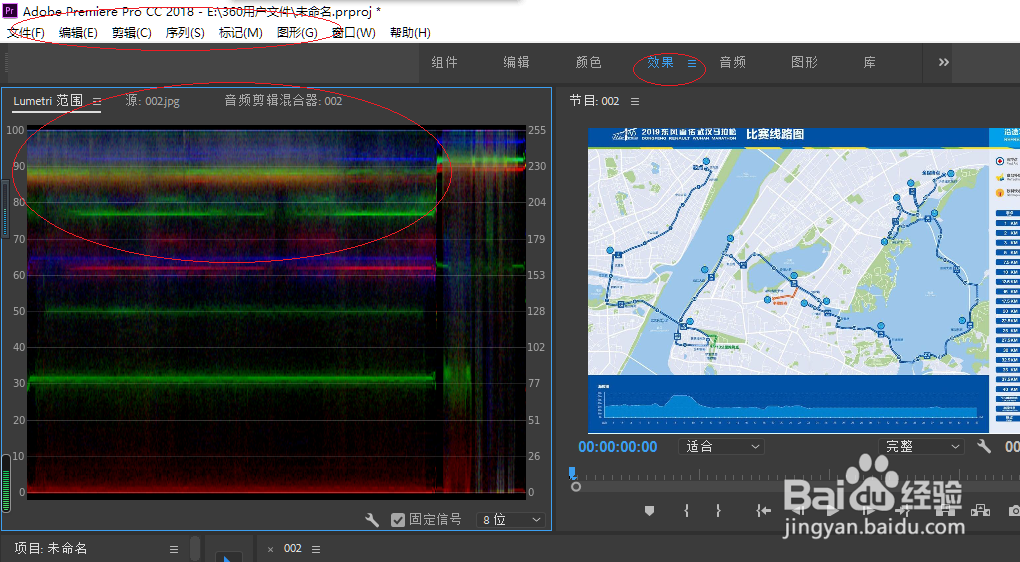This screenshot has height=562, width=1020.
Task: Click the Export Frame camera icon
Action: 1015,511
